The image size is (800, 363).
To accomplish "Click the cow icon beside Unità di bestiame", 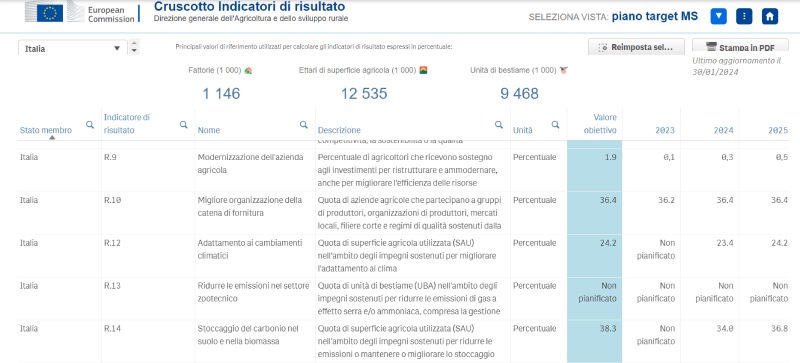I will point(564,70).
